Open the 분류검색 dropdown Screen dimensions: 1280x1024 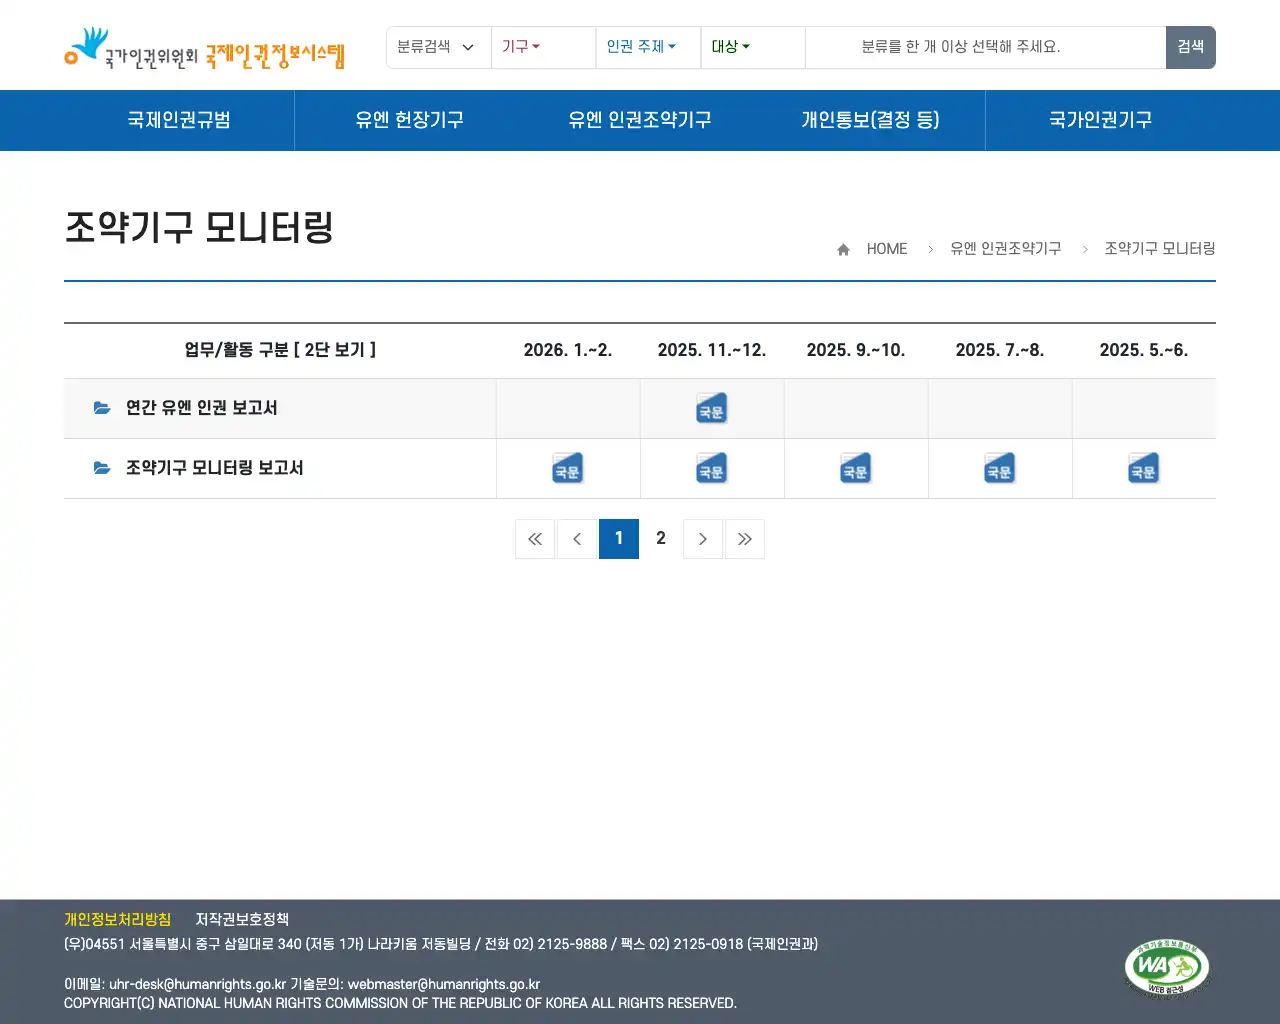coord(438,47)
